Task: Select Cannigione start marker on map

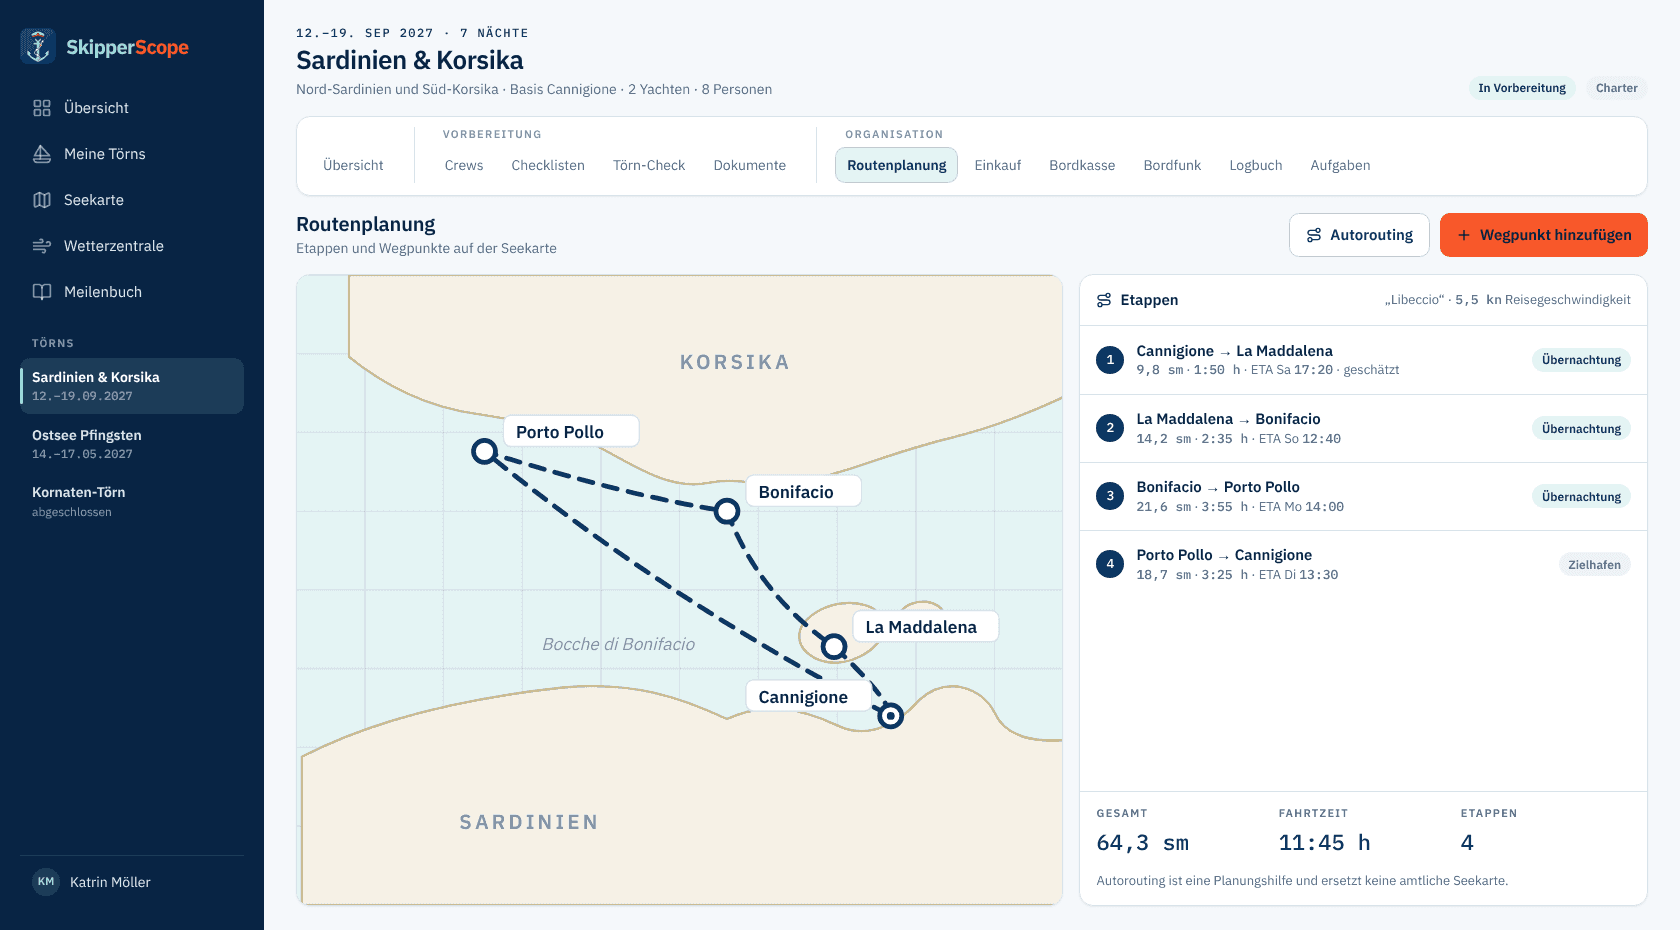Action: [x=890, y=716]
